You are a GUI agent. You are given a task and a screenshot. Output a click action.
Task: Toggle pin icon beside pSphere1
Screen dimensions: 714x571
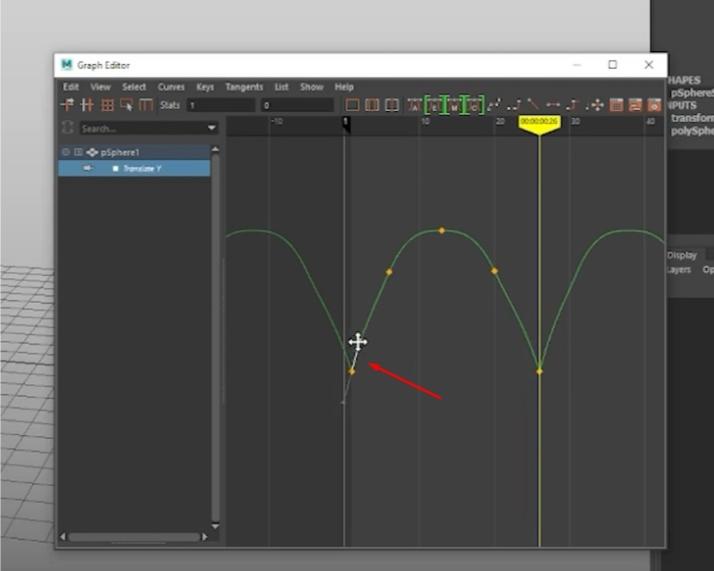coord(66,152)
